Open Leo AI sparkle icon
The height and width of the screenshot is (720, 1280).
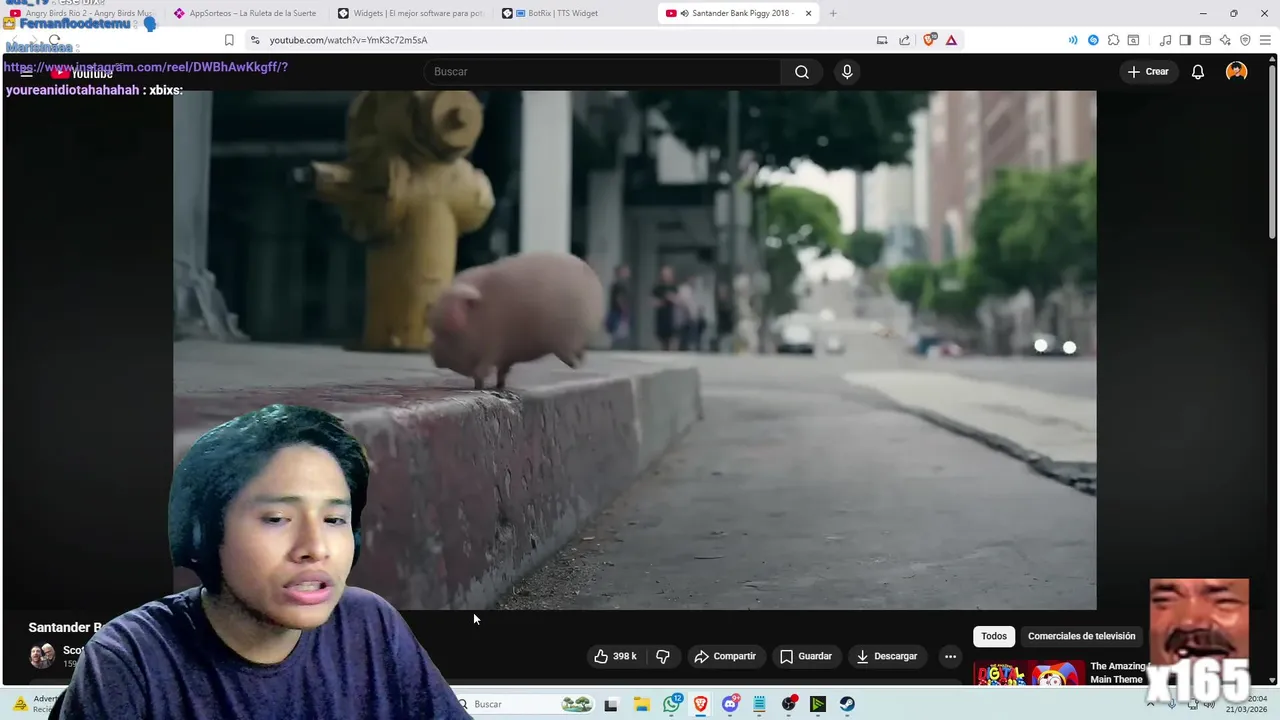1225,40
